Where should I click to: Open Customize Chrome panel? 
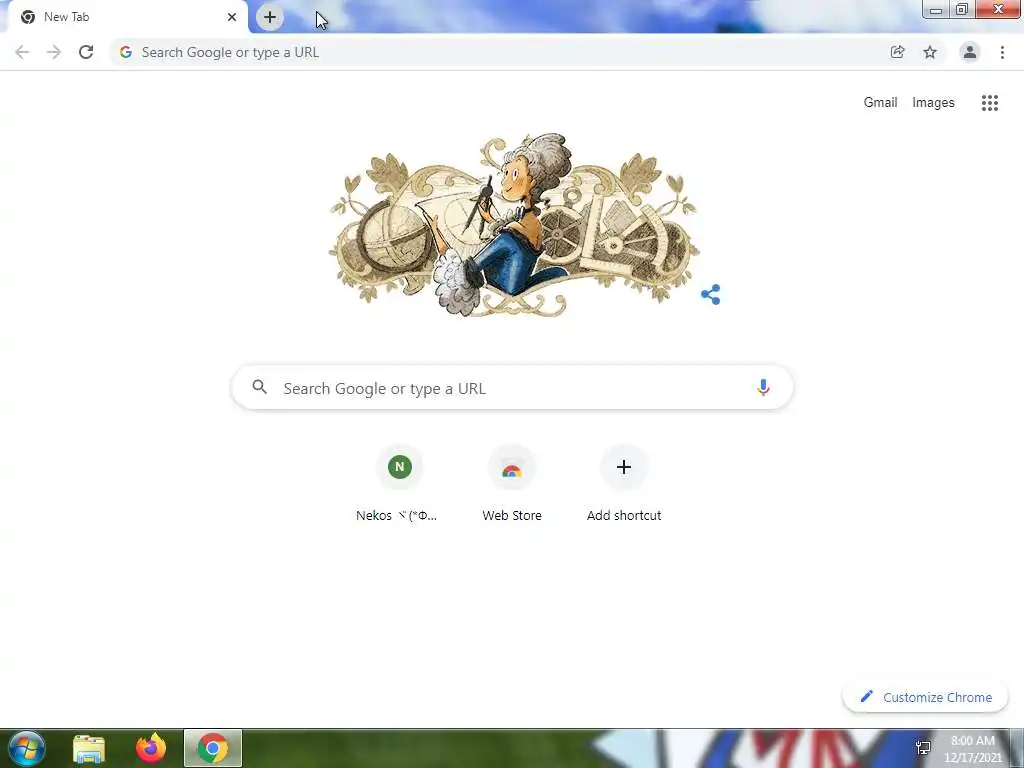click(x=925, y=697)
